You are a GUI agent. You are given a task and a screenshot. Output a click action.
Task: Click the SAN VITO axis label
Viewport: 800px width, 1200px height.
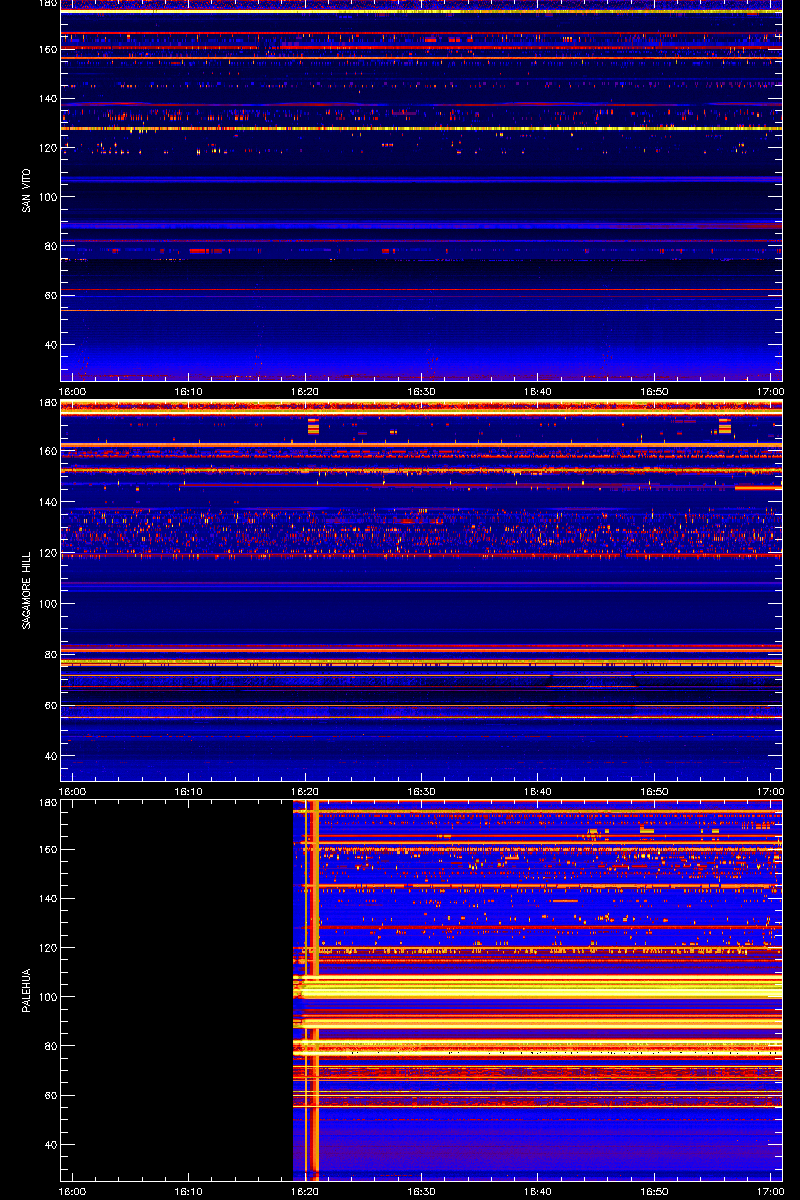tap(26, 190)
